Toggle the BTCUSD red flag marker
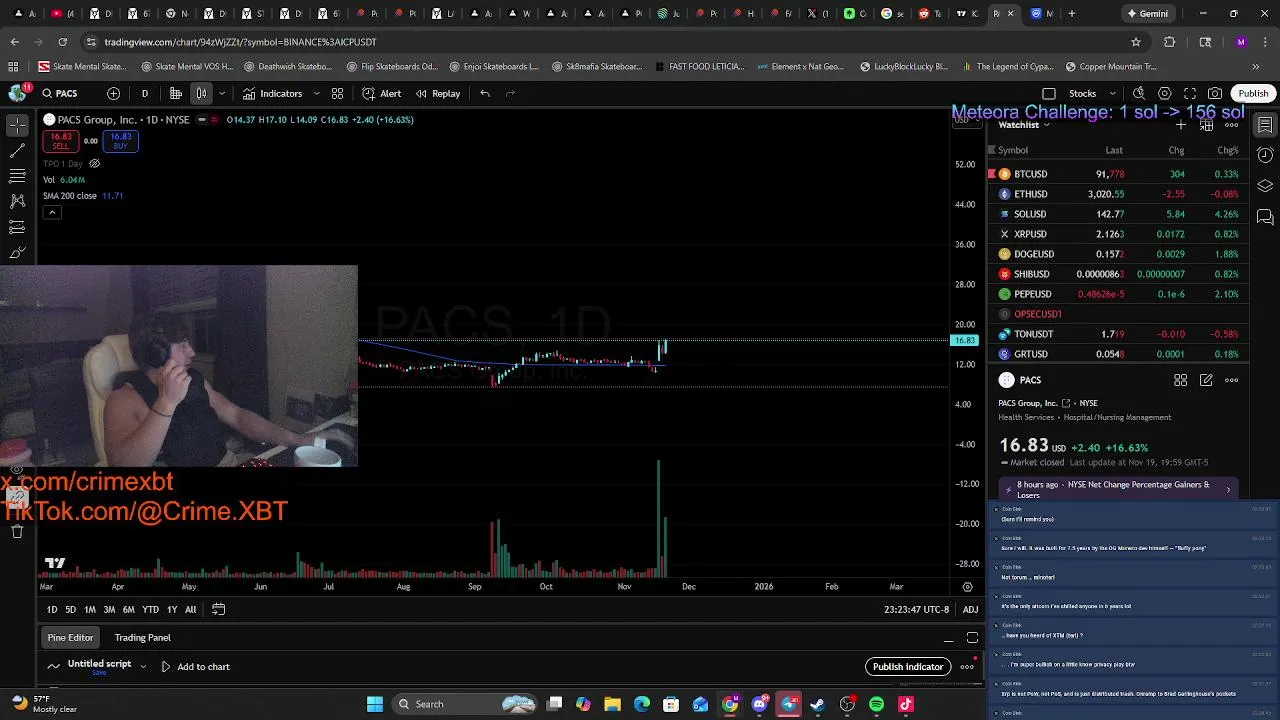 pyautogui.click(x=992, y=174)
